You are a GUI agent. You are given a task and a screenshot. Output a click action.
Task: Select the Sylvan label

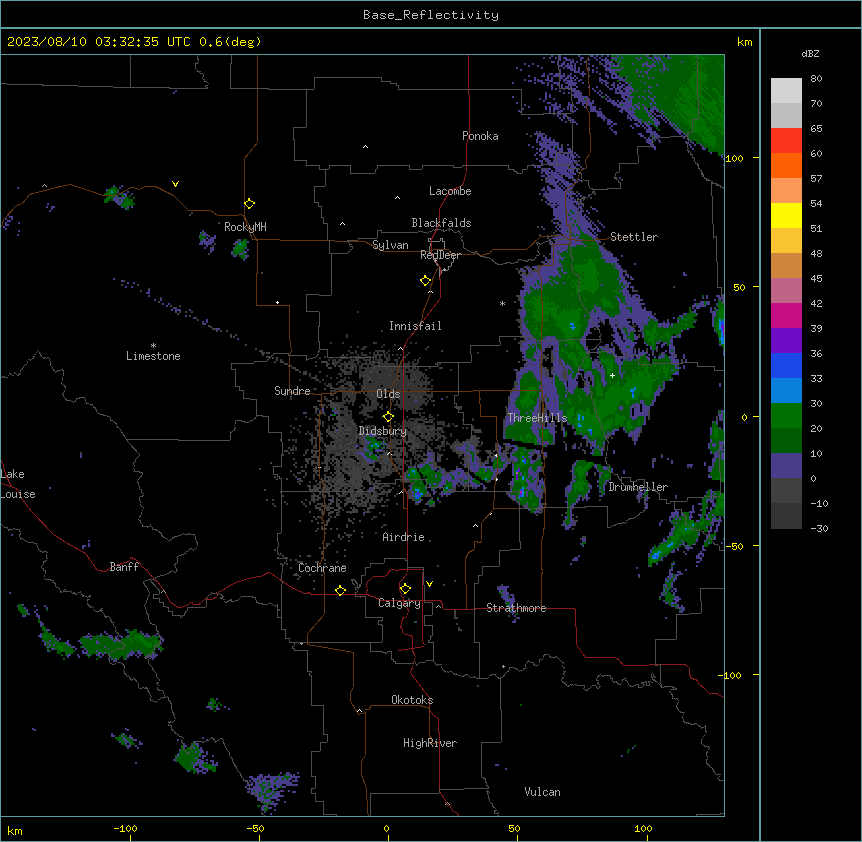click(x=390, y=245)
